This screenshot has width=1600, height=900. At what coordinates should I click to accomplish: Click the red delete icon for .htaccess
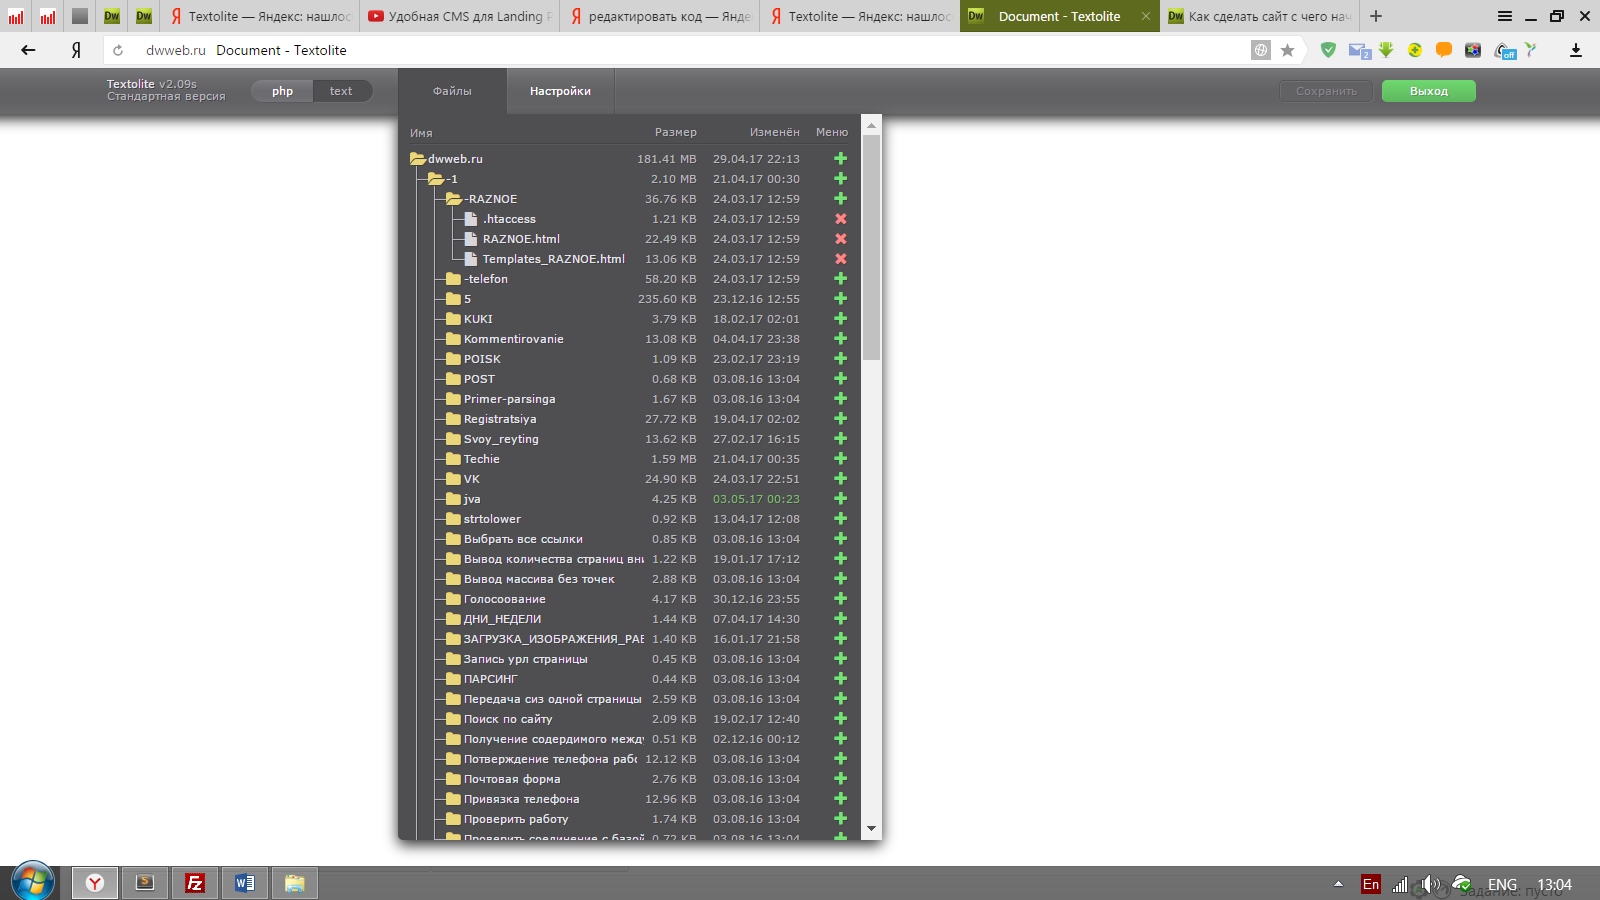tap(841, 219)
